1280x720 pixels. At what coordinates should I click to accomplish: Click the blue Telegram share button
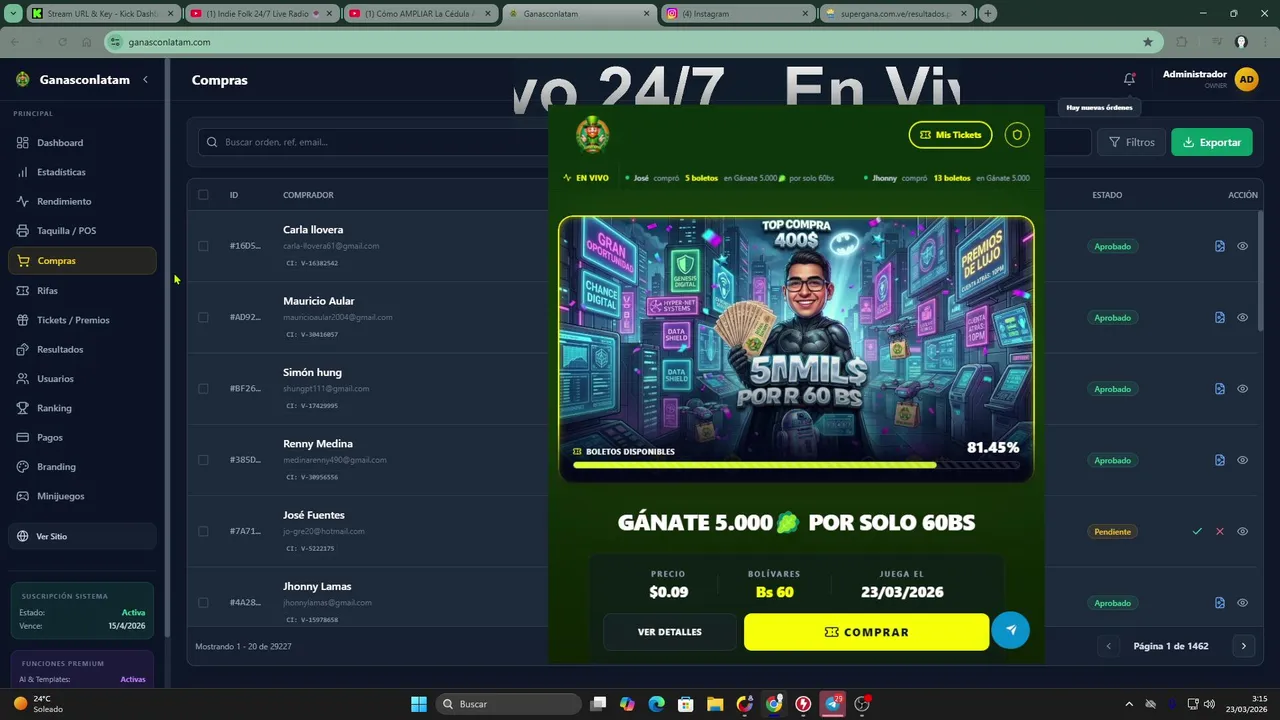tap(1010, 630)
